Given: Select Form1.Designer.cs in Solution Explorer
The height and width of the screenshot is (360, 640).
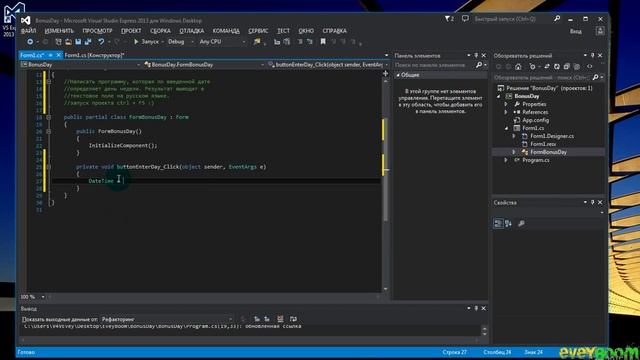Looking at the screenshot, I should coord(551,136).
